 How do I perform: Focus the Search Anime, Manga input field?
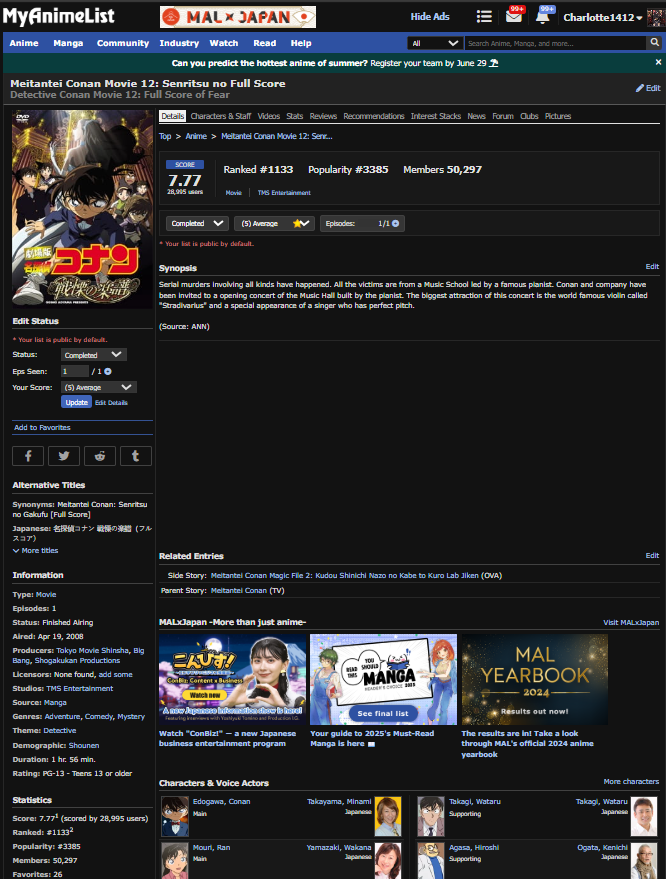tap(556, 44)
